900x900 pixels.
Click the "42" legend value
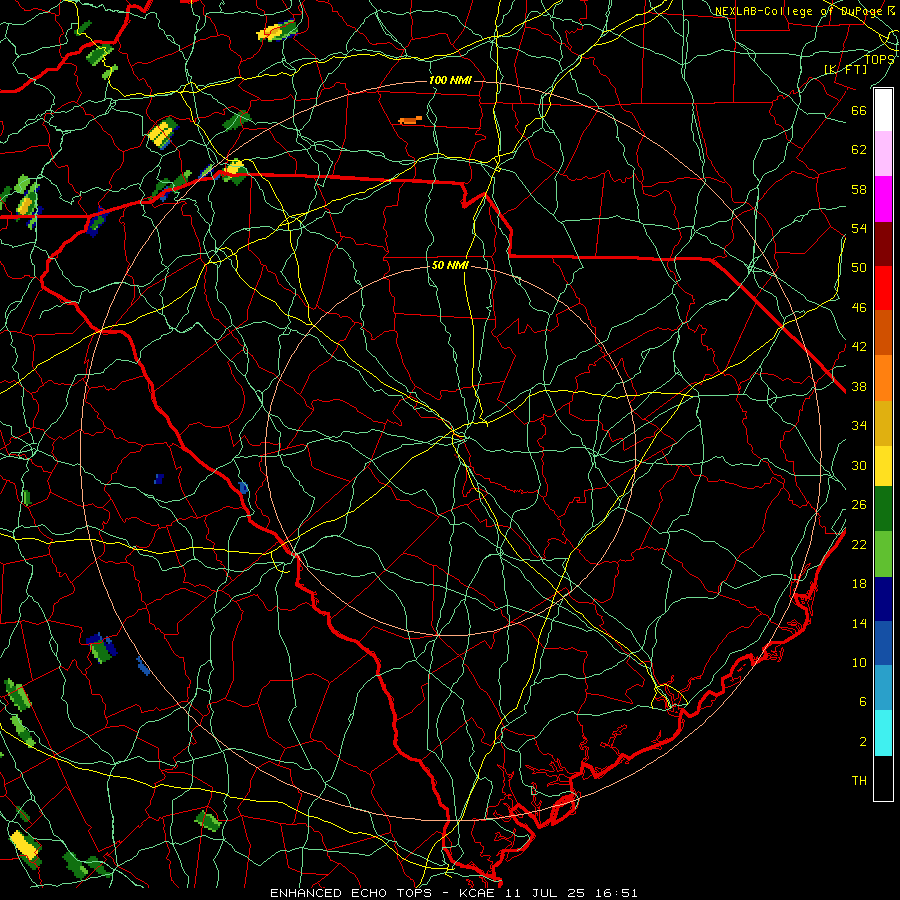click(x=859, y=346)
